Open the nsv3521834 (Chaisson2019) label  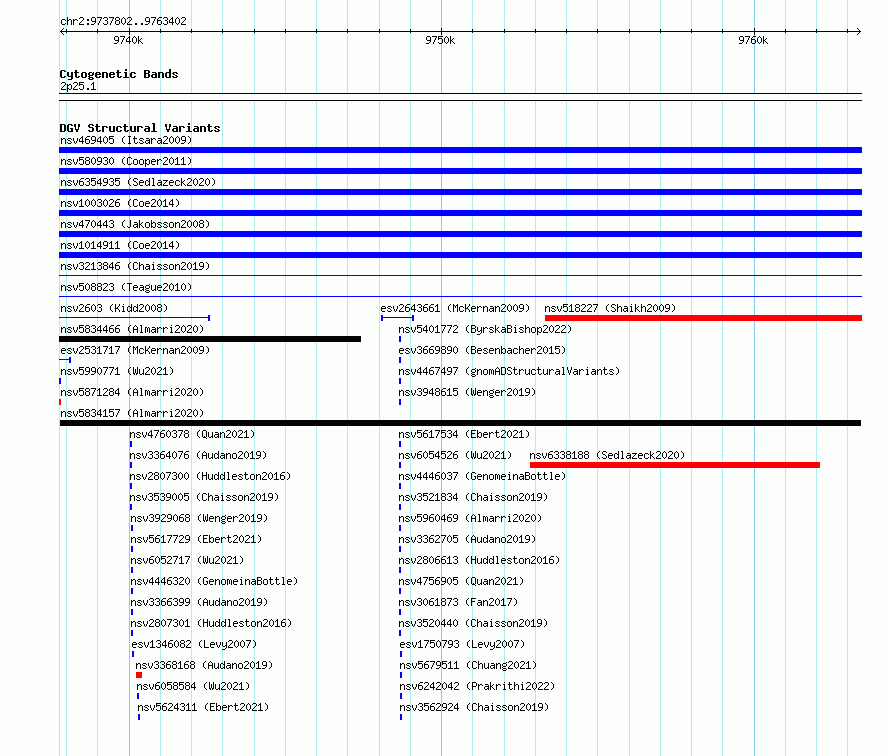click(x=473, y=497)
